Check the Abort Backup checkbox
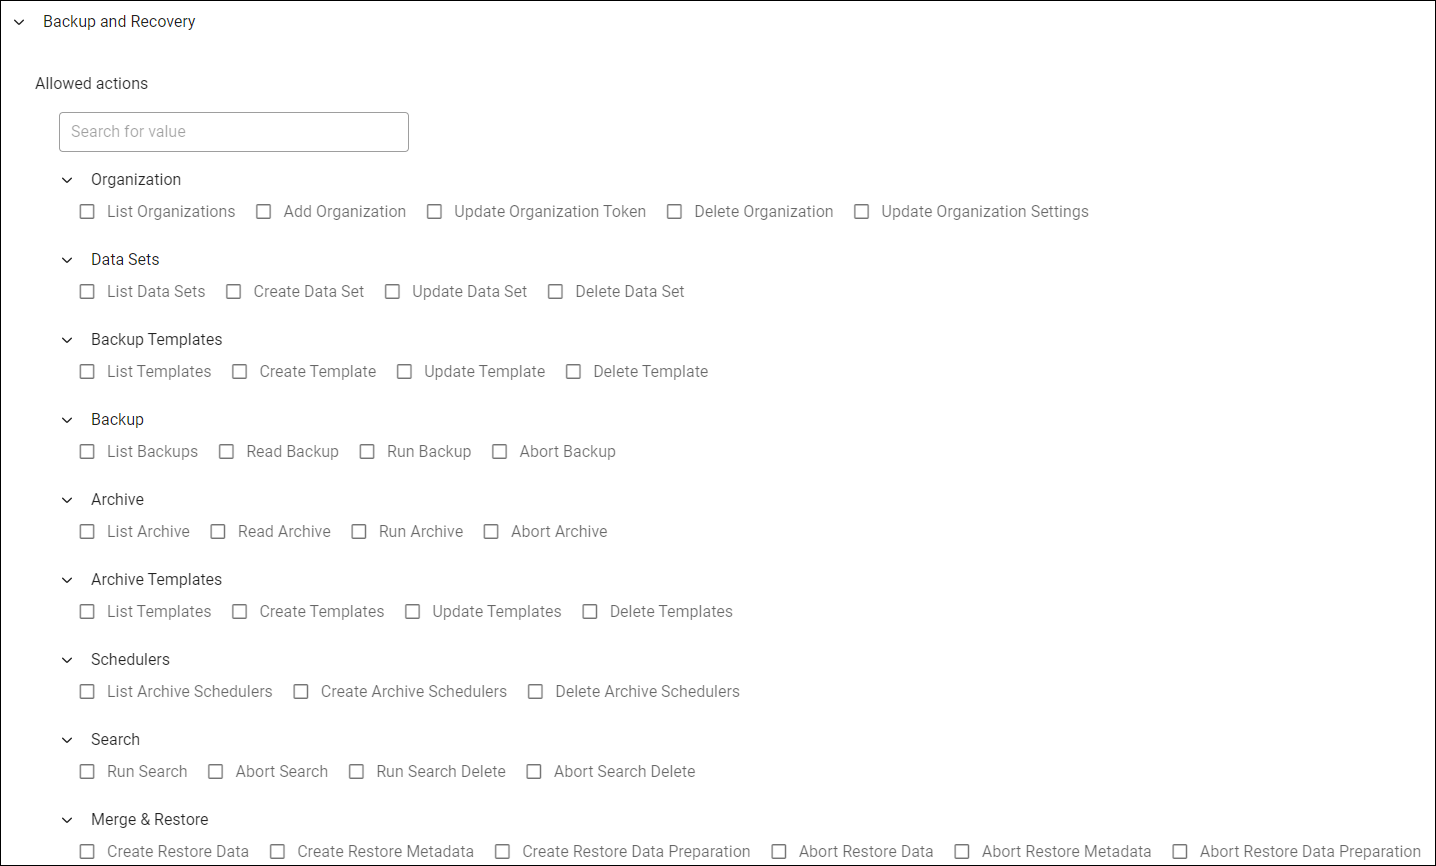 tap(499, 451)
